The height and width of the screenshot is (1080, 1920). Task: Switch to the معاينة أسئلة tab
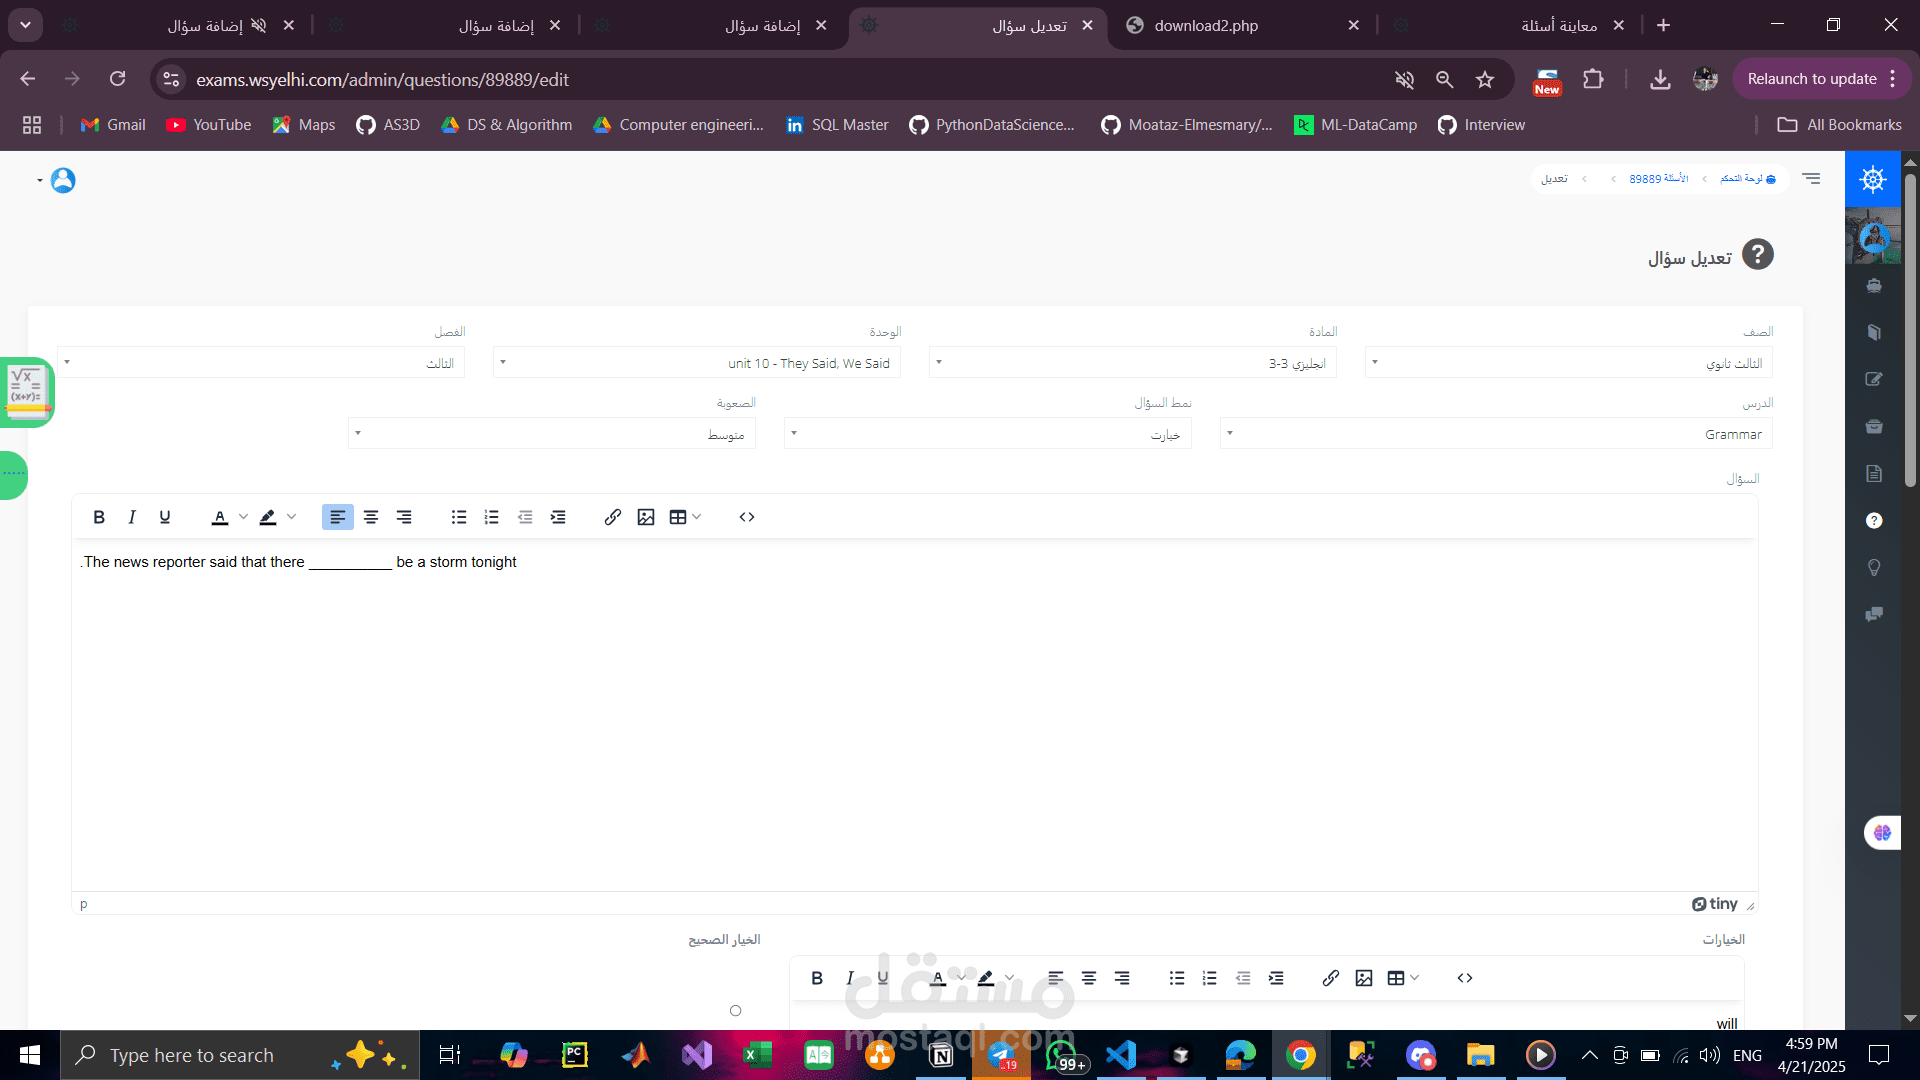(x=1559, y=26)
